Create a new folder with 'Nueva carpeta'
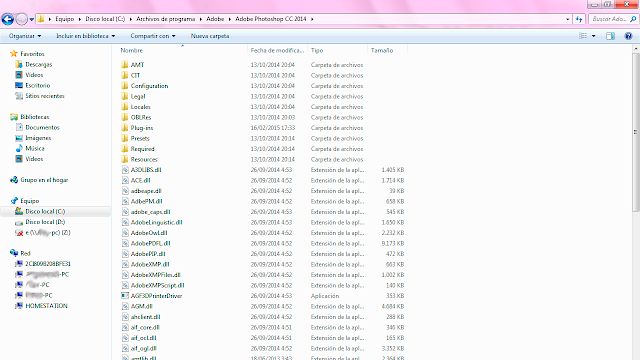Viewport: 640px width, 360px height. click(210, 36)
